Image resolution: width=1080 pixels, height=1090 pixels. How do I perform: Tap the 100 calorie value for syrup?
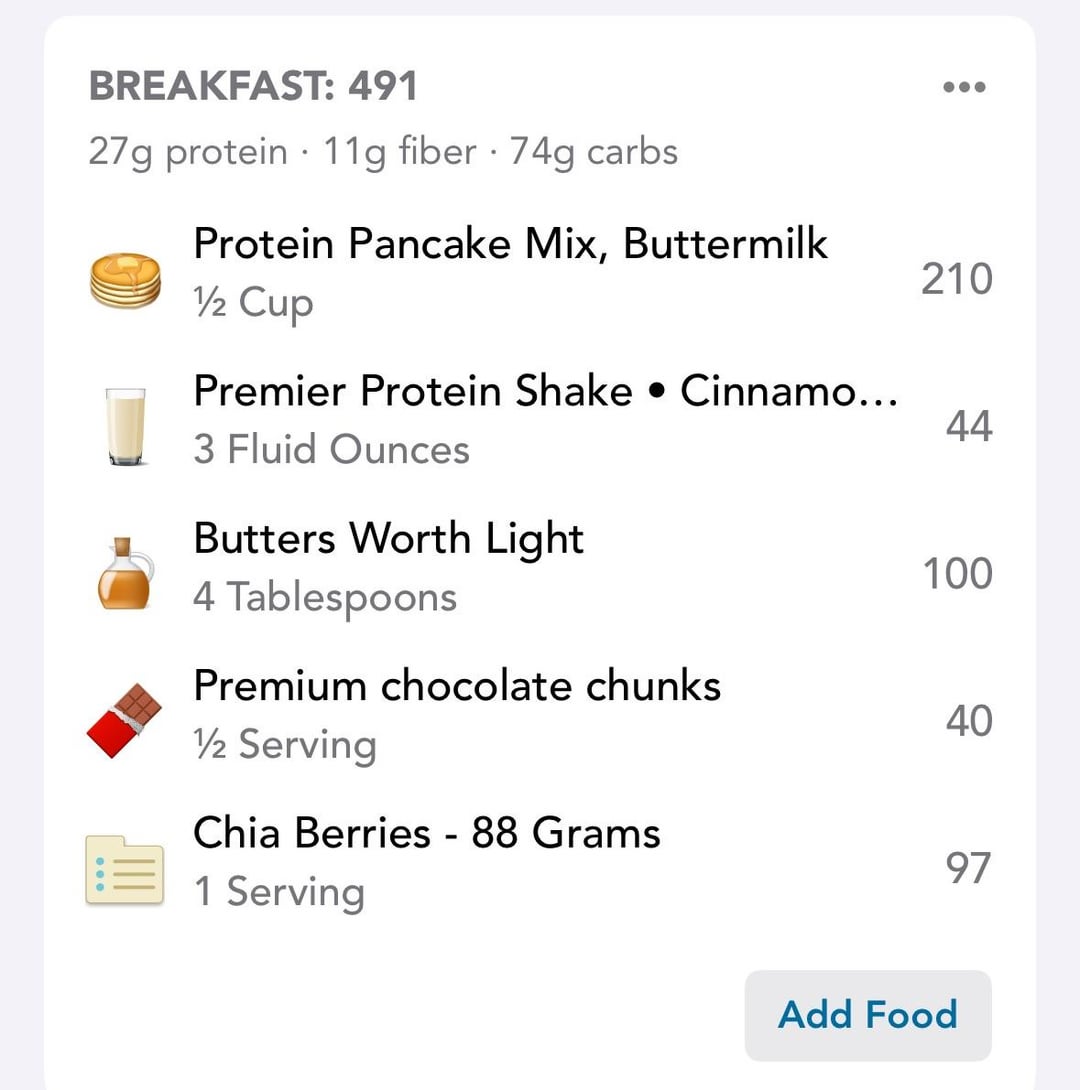point(956,574)
